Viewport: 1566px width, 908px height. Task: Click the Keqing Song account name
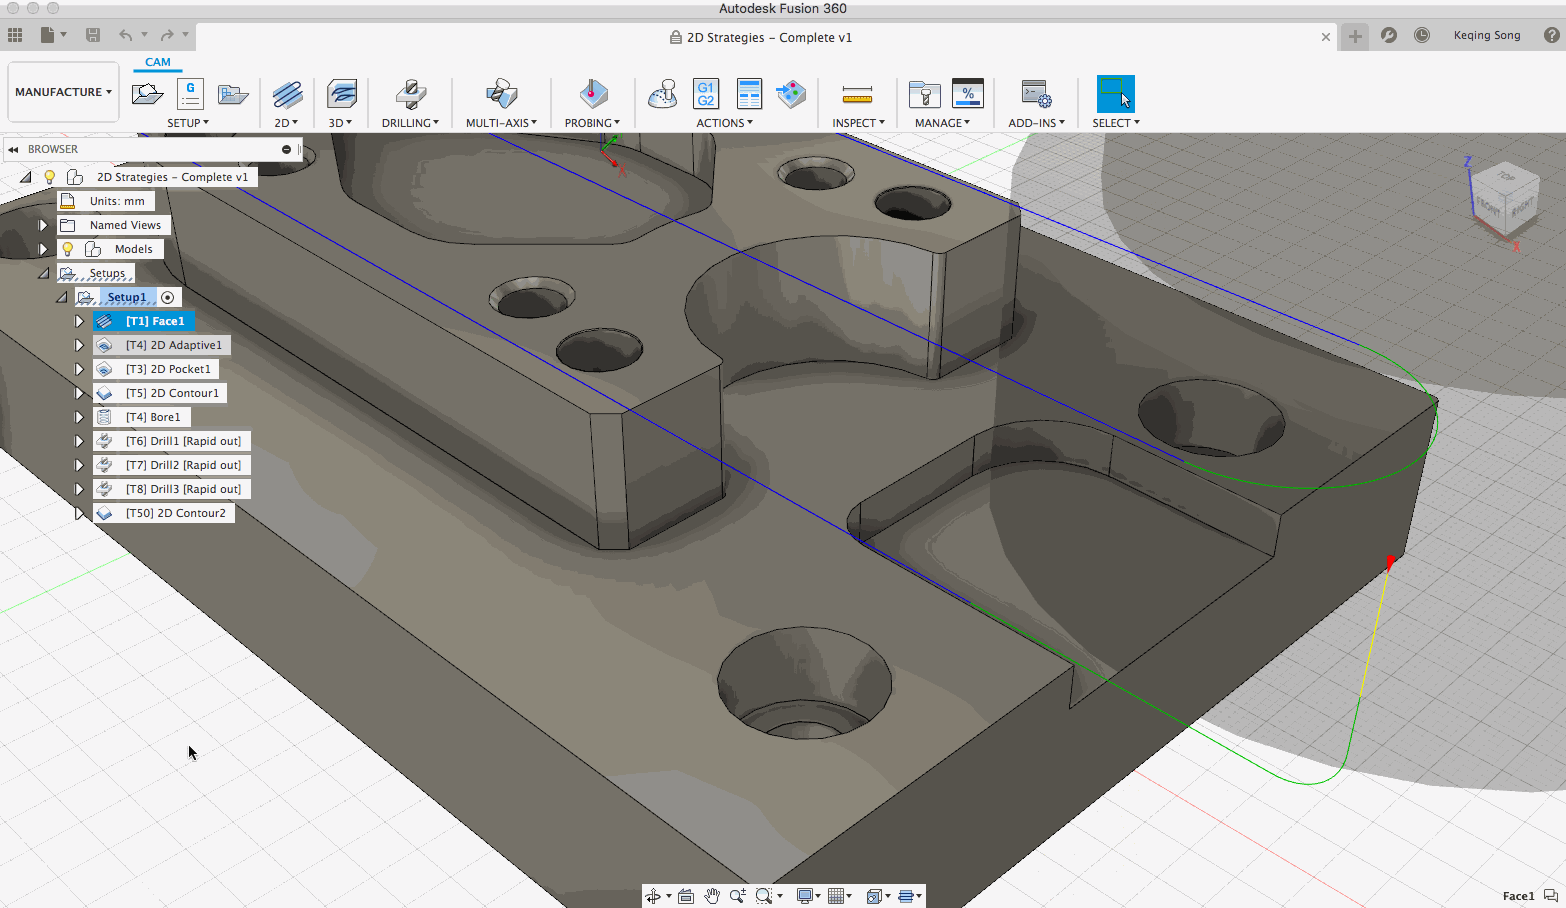tap(1486, 35)
